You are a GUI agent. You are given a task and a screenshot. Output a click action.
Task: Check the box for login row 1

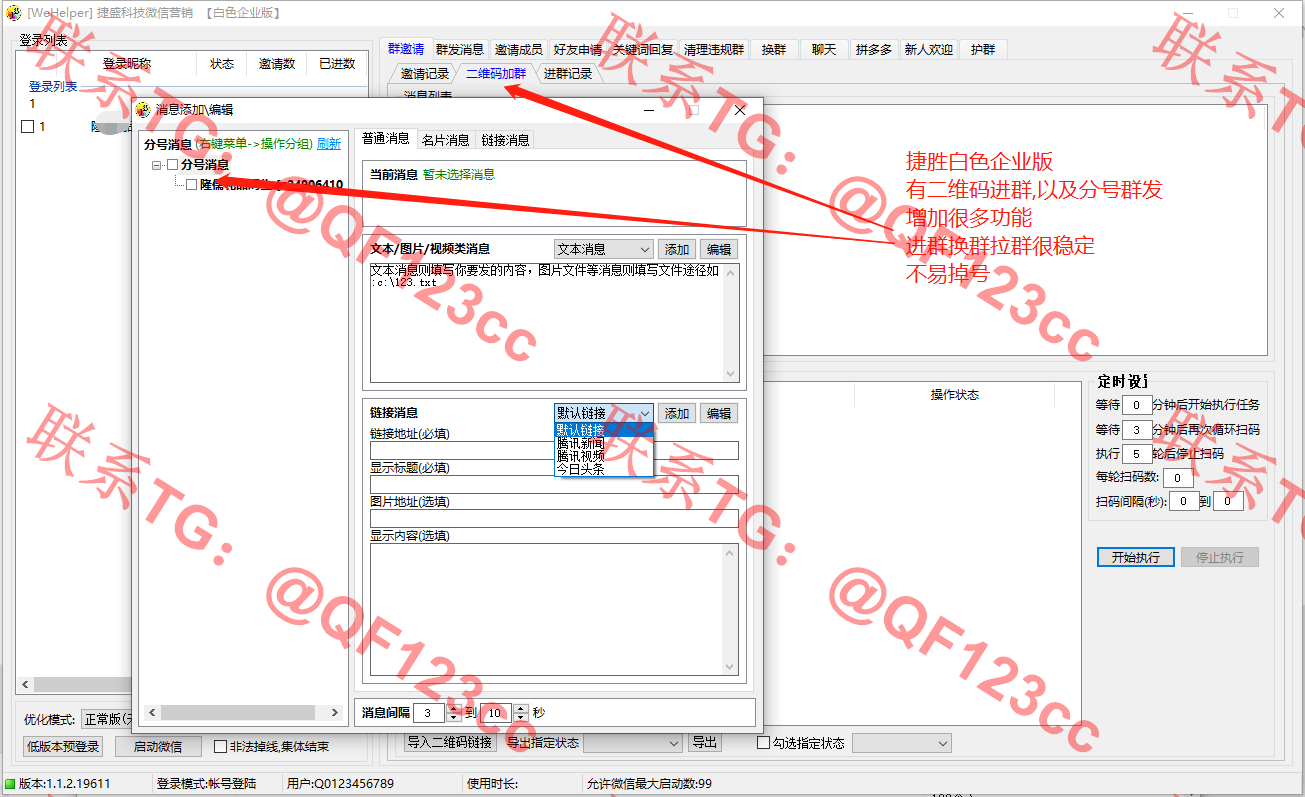pos(28,127)
